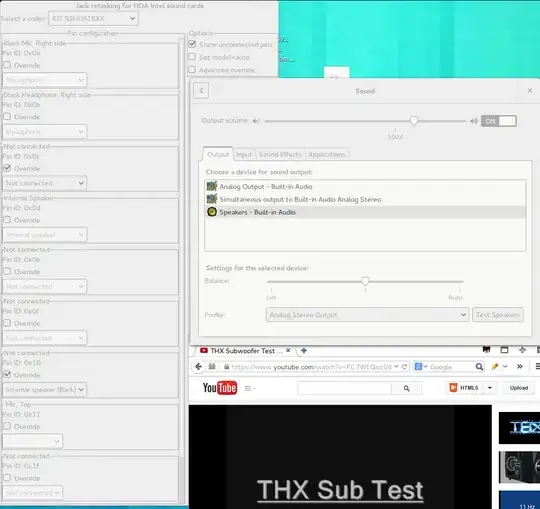Click the browser back arrow button

[x=198, y=367]
